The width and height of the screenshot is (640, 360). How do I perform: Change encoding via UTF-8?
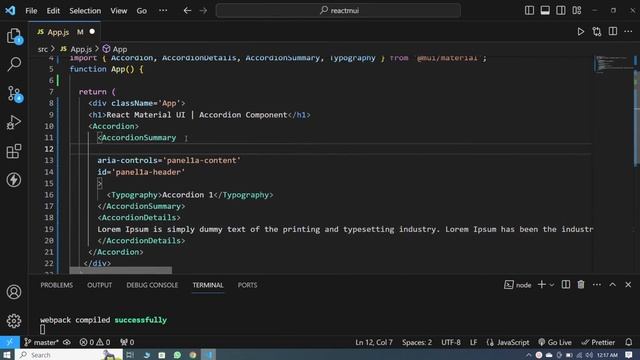[451, 342]
